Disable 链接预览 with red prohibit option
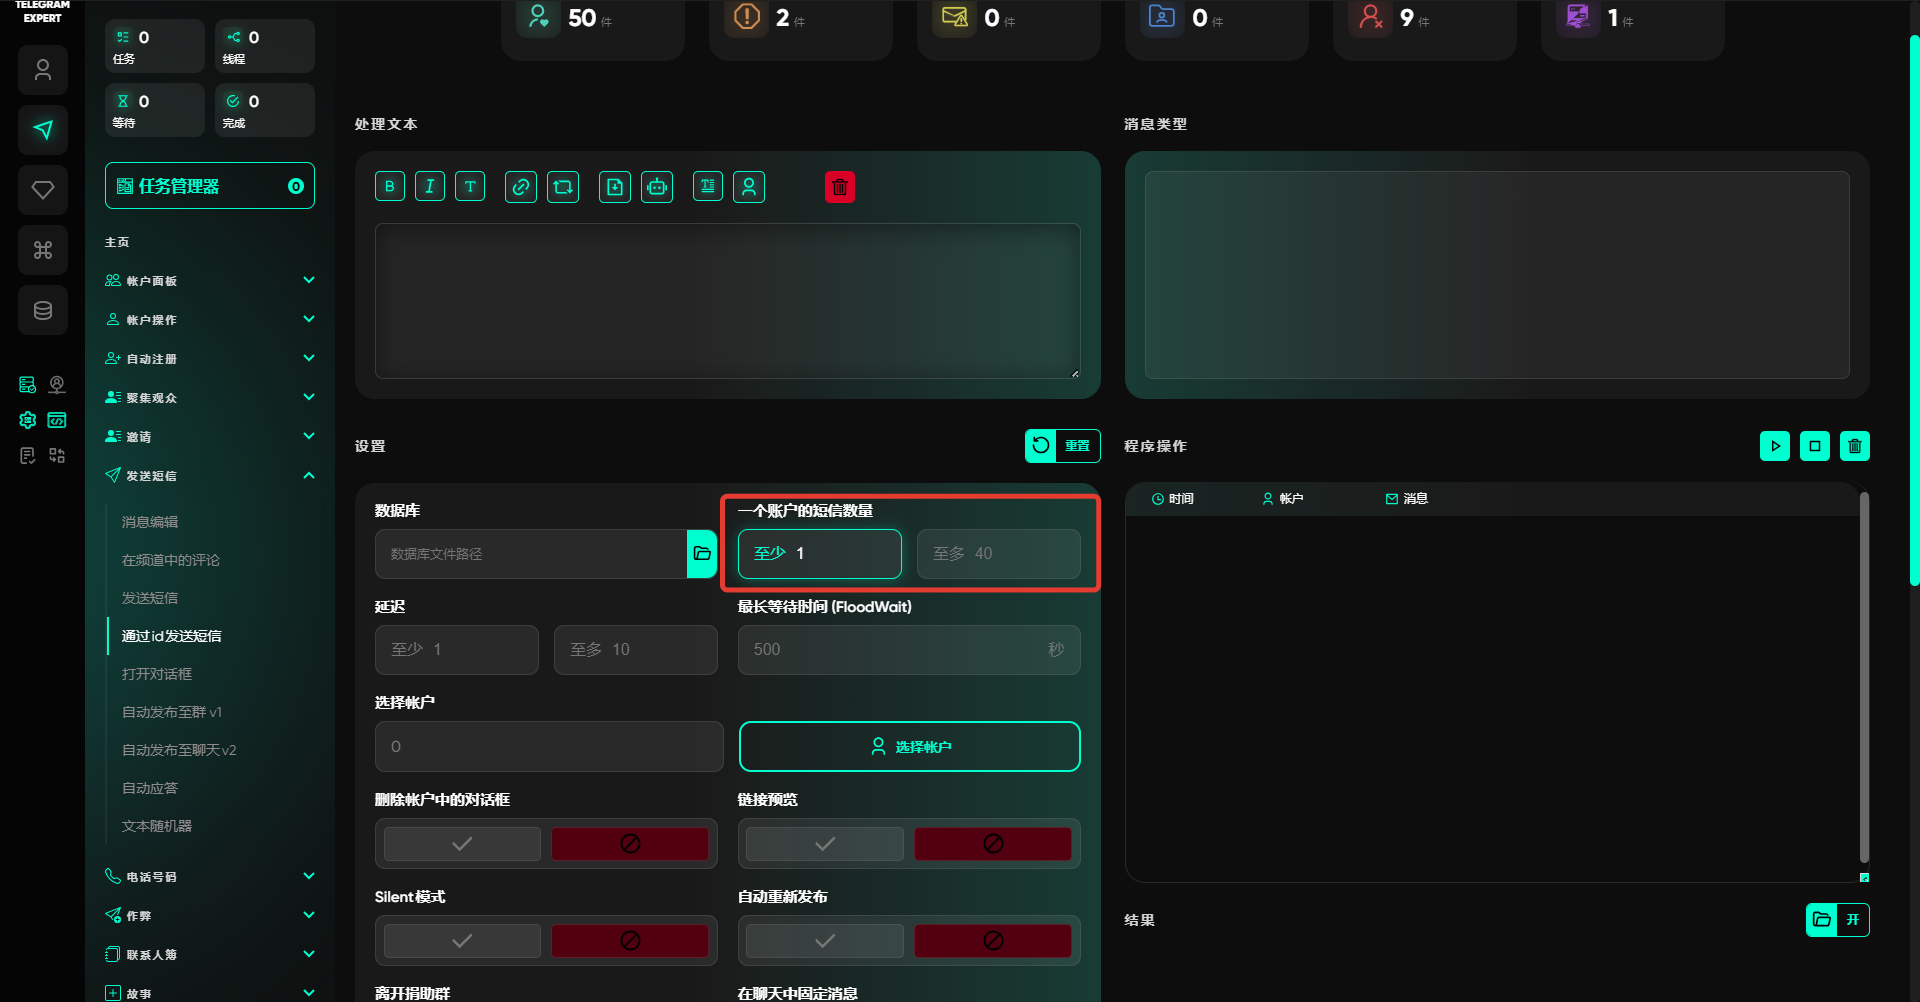The image size is (1920, 1002). point(992,844)
